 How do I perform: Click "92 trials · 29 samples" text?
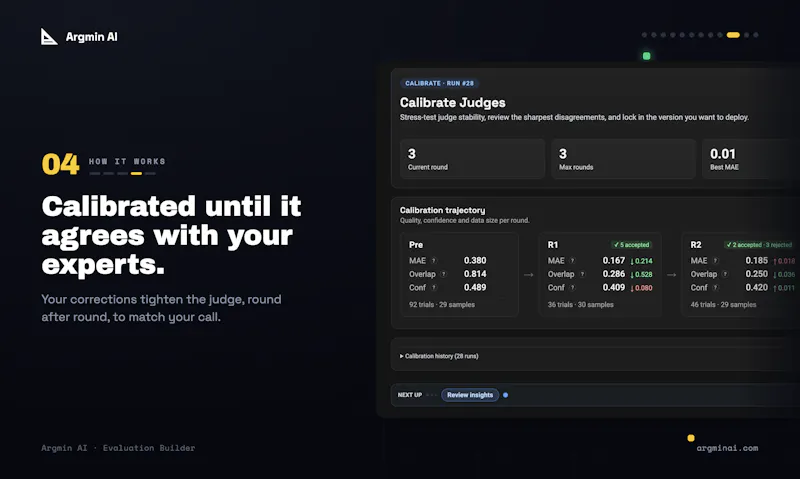point(442,305)
